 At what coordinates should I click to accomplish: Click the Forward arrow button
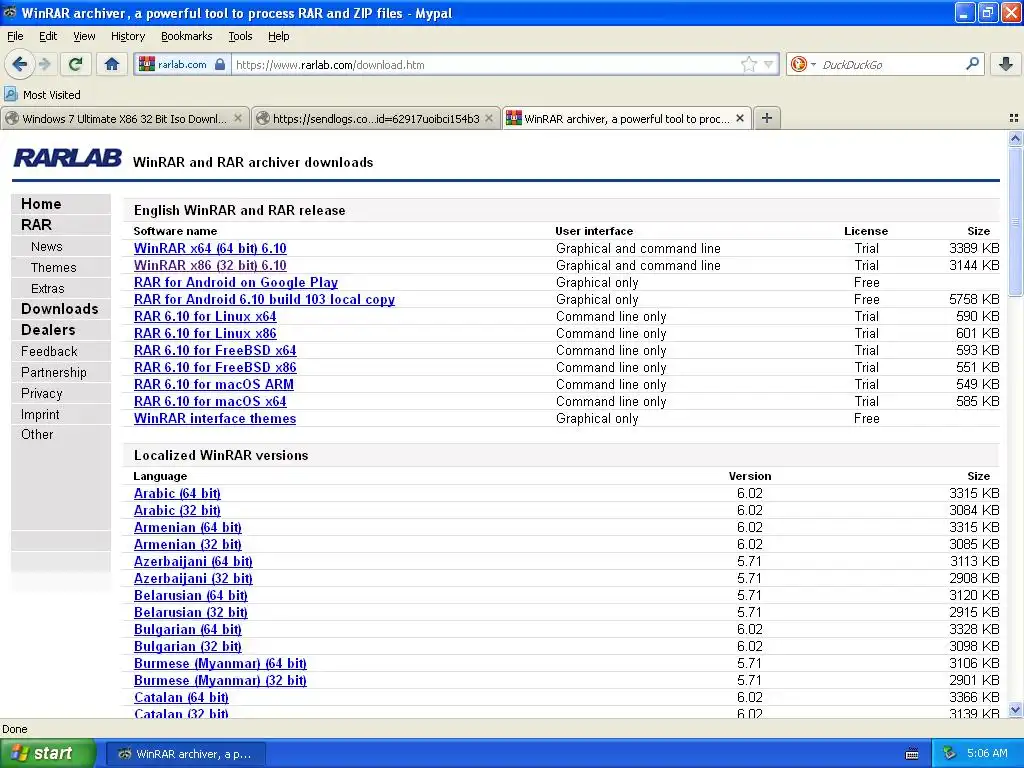pos(45,64)
